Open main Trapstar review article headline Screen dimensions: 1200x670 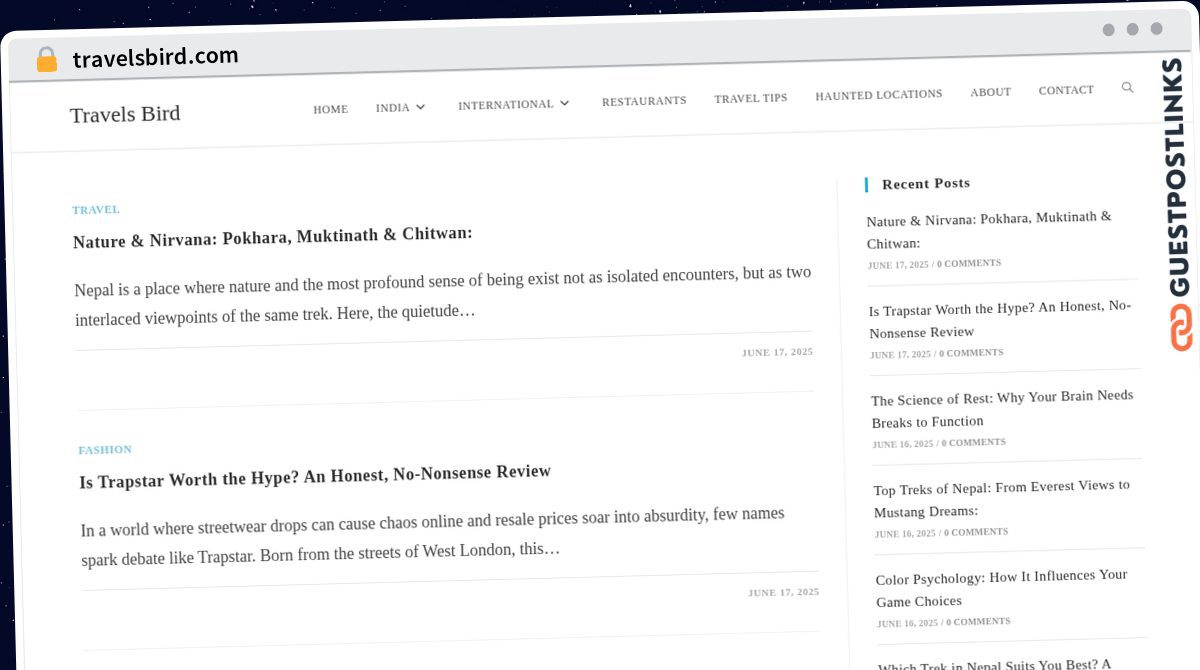coord(315,476)
